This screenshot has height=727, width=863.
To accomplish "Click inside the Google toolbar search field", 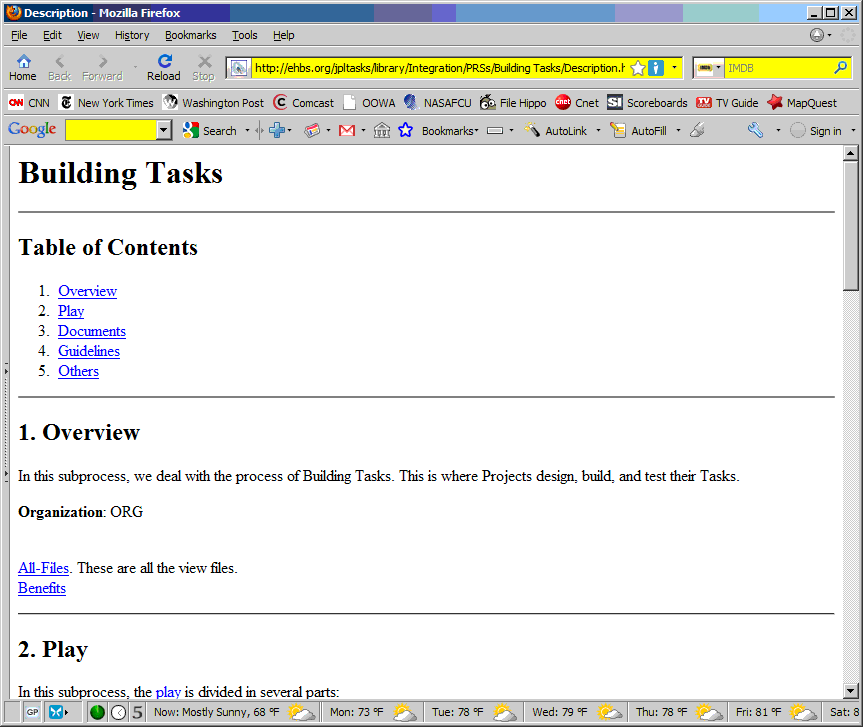I will click(111, 130).
